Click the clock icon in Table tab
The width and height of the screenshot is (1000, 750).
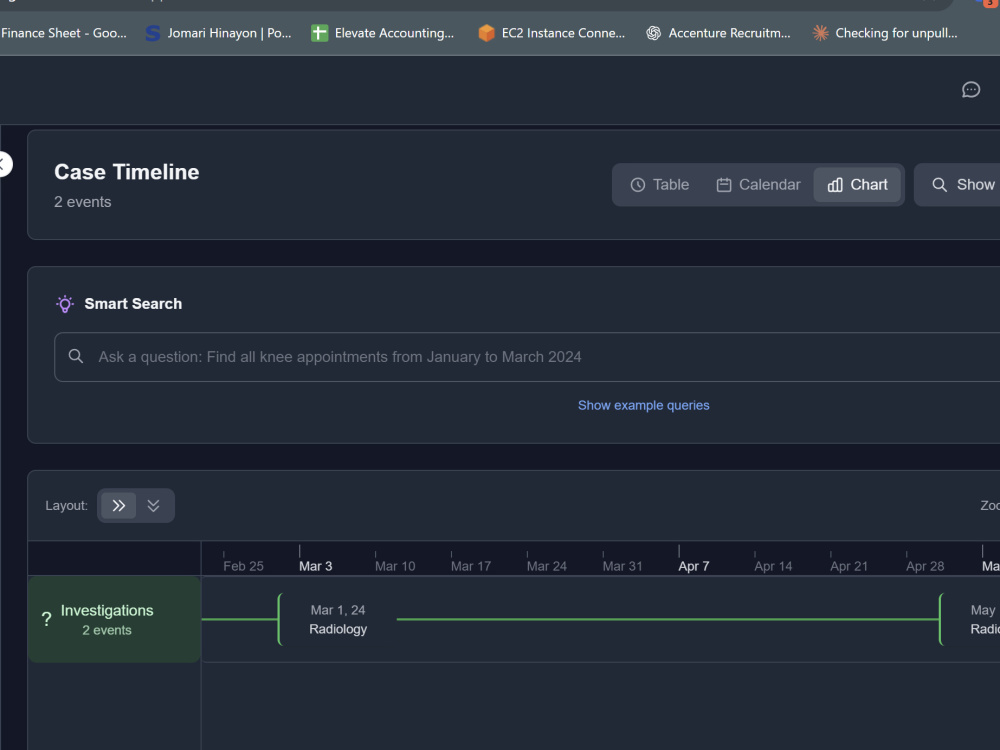pyautogui.click(x=638, y=185)
